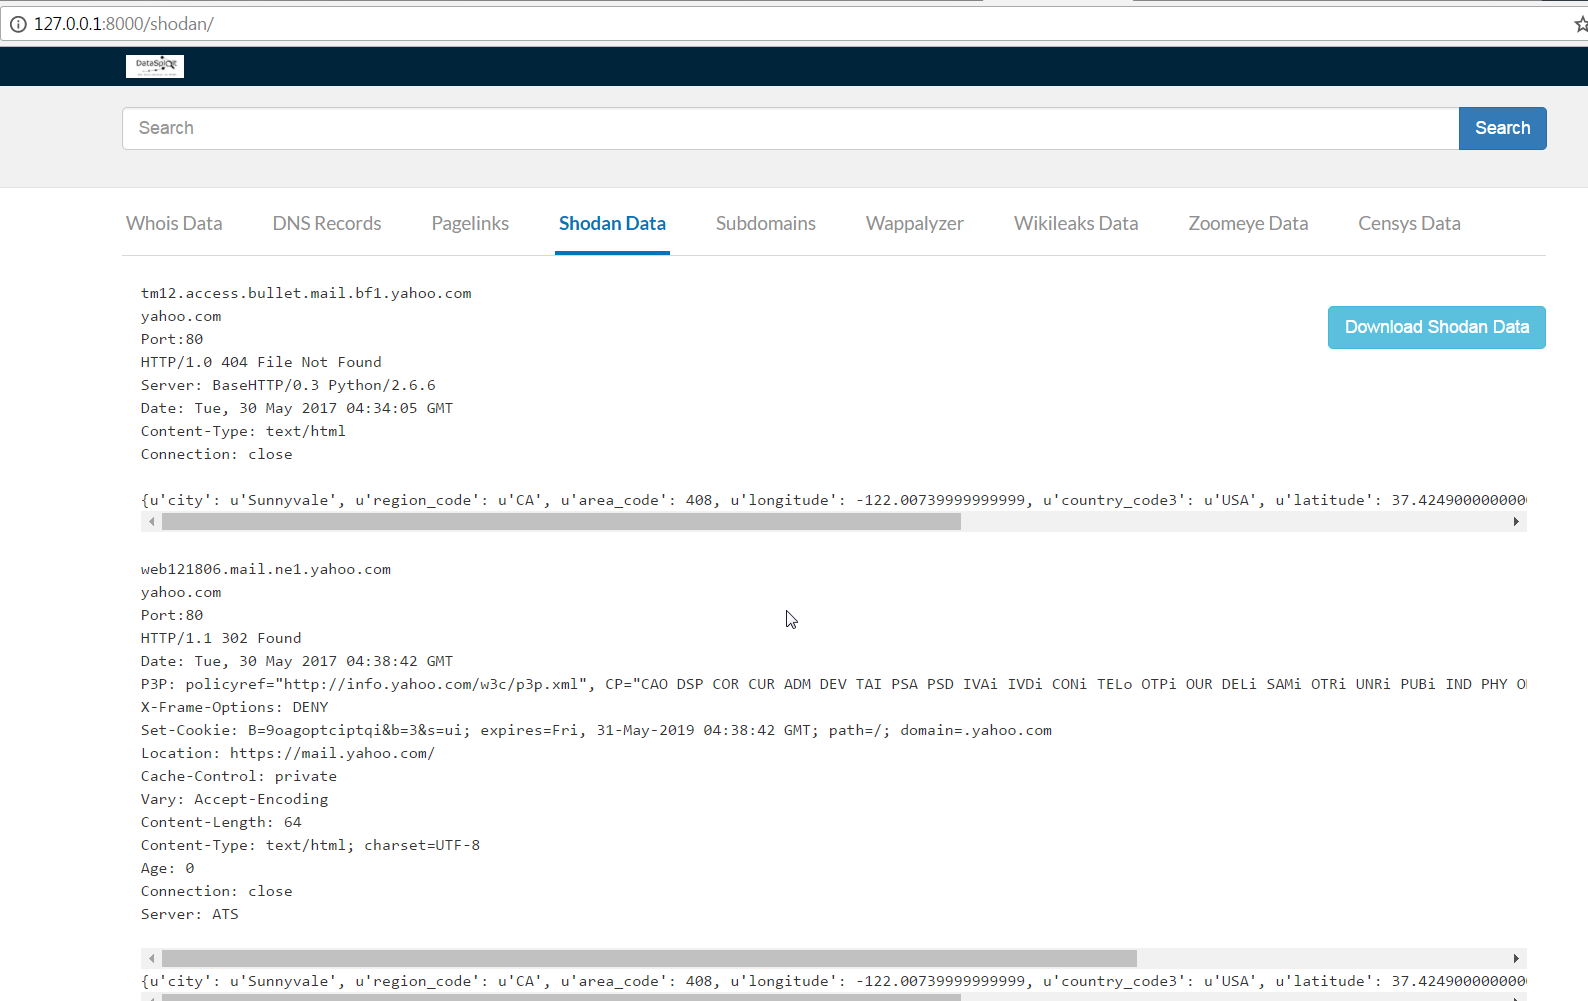The image size is (1588, 1001).
Task: Click the blue Search button
Action: [1502, 128]
